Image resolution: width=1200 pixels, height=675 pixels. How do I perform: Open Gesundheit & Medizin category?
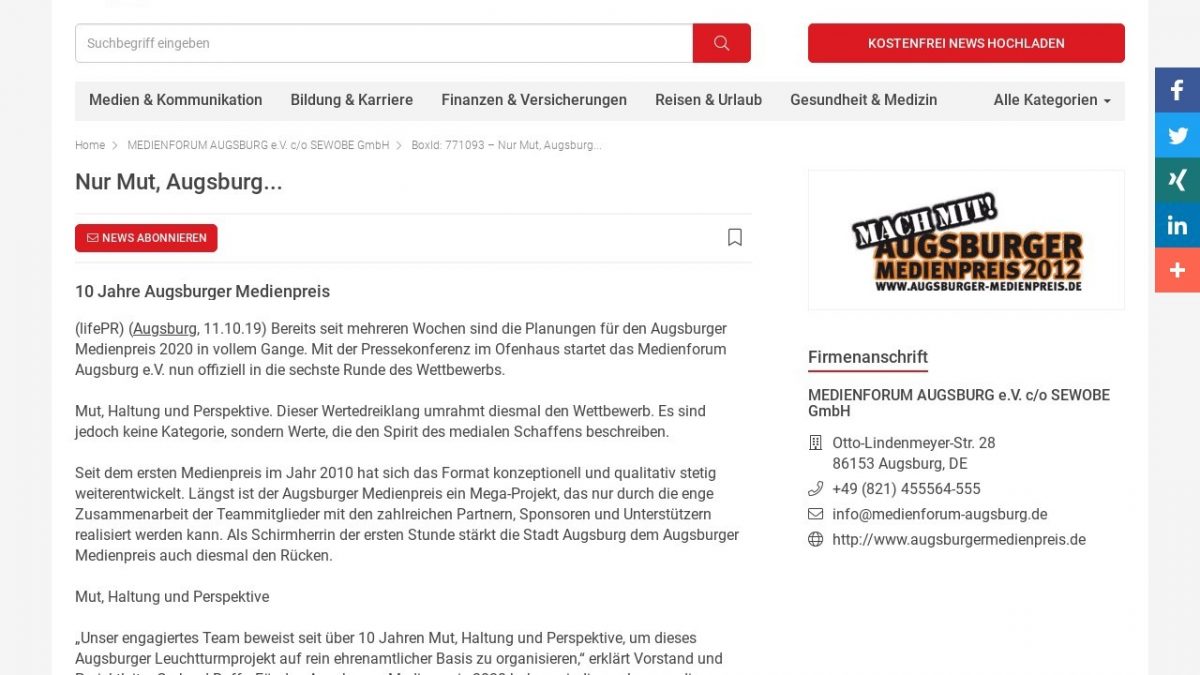coord(864,100)
